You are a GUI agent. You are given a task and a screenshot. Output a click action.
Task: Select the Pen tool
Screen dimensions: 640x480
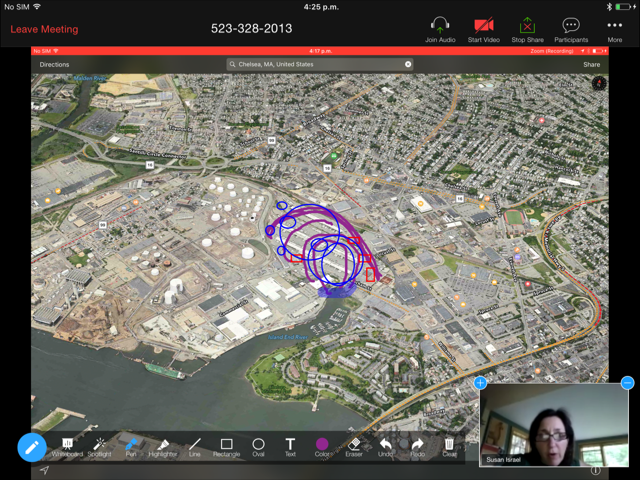[x=131, y=447]
